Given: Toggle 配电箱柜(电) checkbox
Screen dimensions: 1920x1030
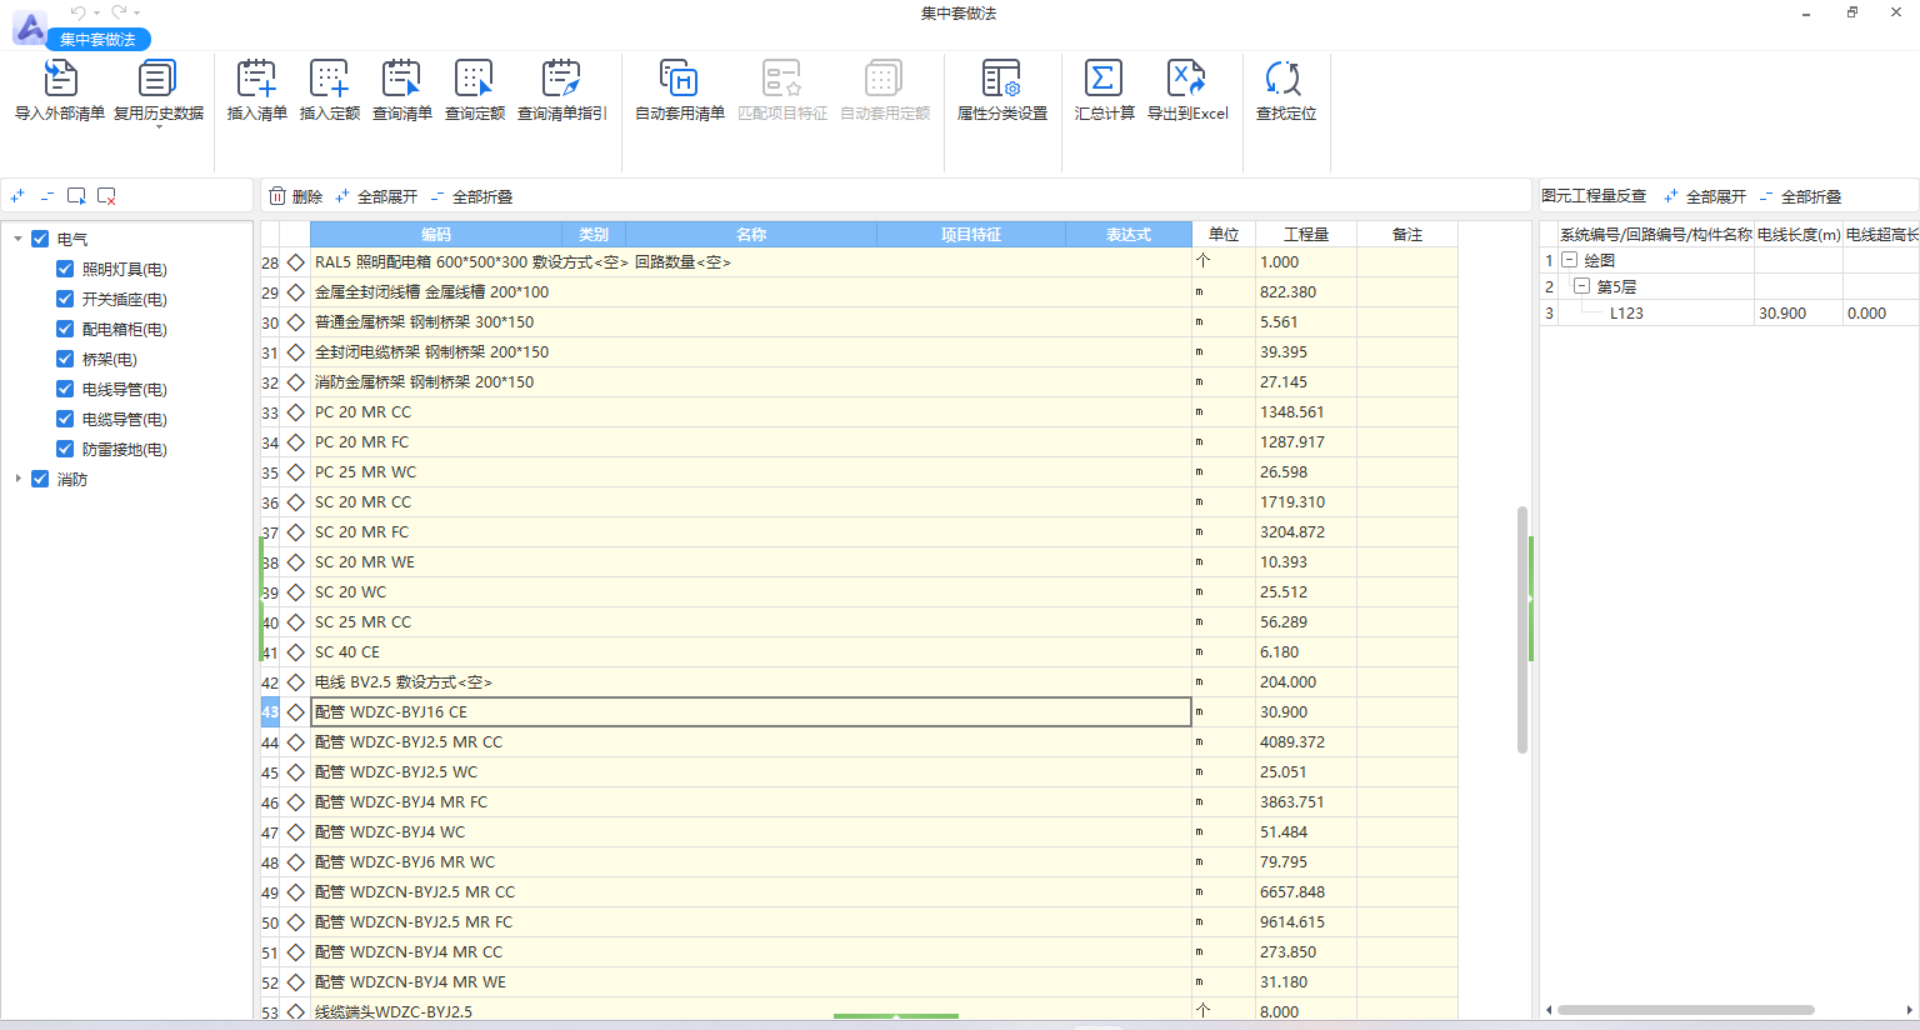Looking at the screenshot, I should point(65,329).
